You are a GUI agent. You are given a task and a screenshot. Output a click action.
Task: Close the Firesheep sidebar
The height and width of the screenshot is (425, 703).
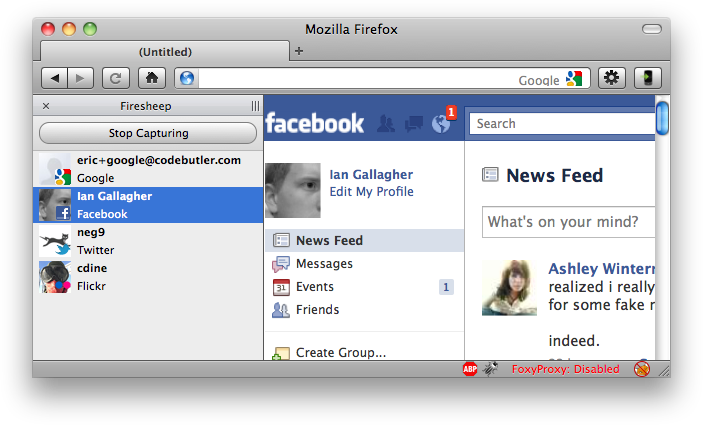point(46,106)
